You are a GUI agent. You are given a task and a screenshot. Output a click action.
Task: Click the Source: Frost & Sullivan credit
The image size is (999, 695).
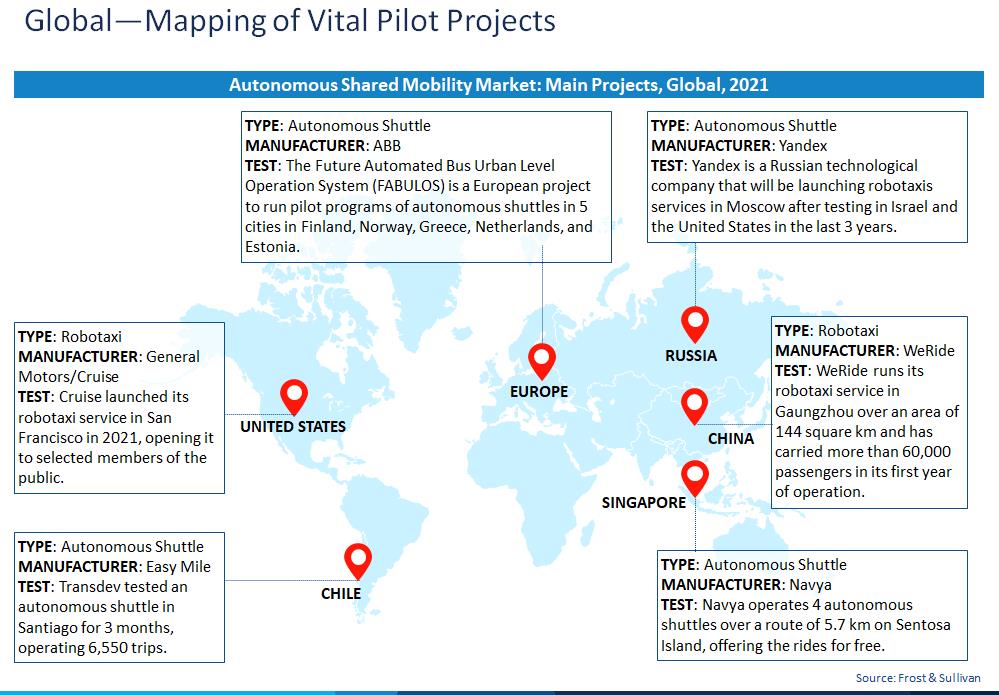coord(918,678)
